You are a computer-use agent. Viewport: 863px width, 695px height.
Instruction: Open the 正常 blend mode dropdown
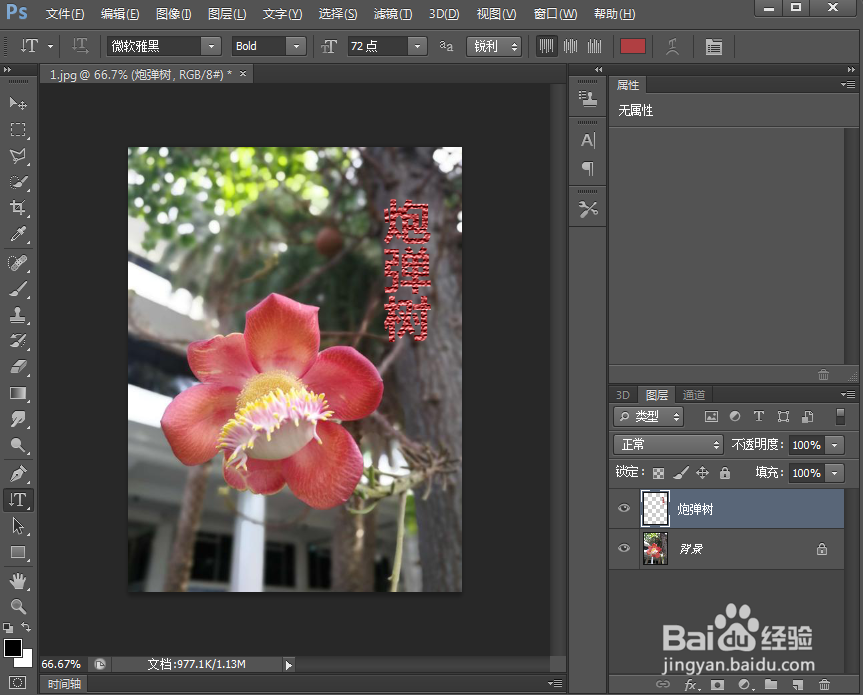668,445
